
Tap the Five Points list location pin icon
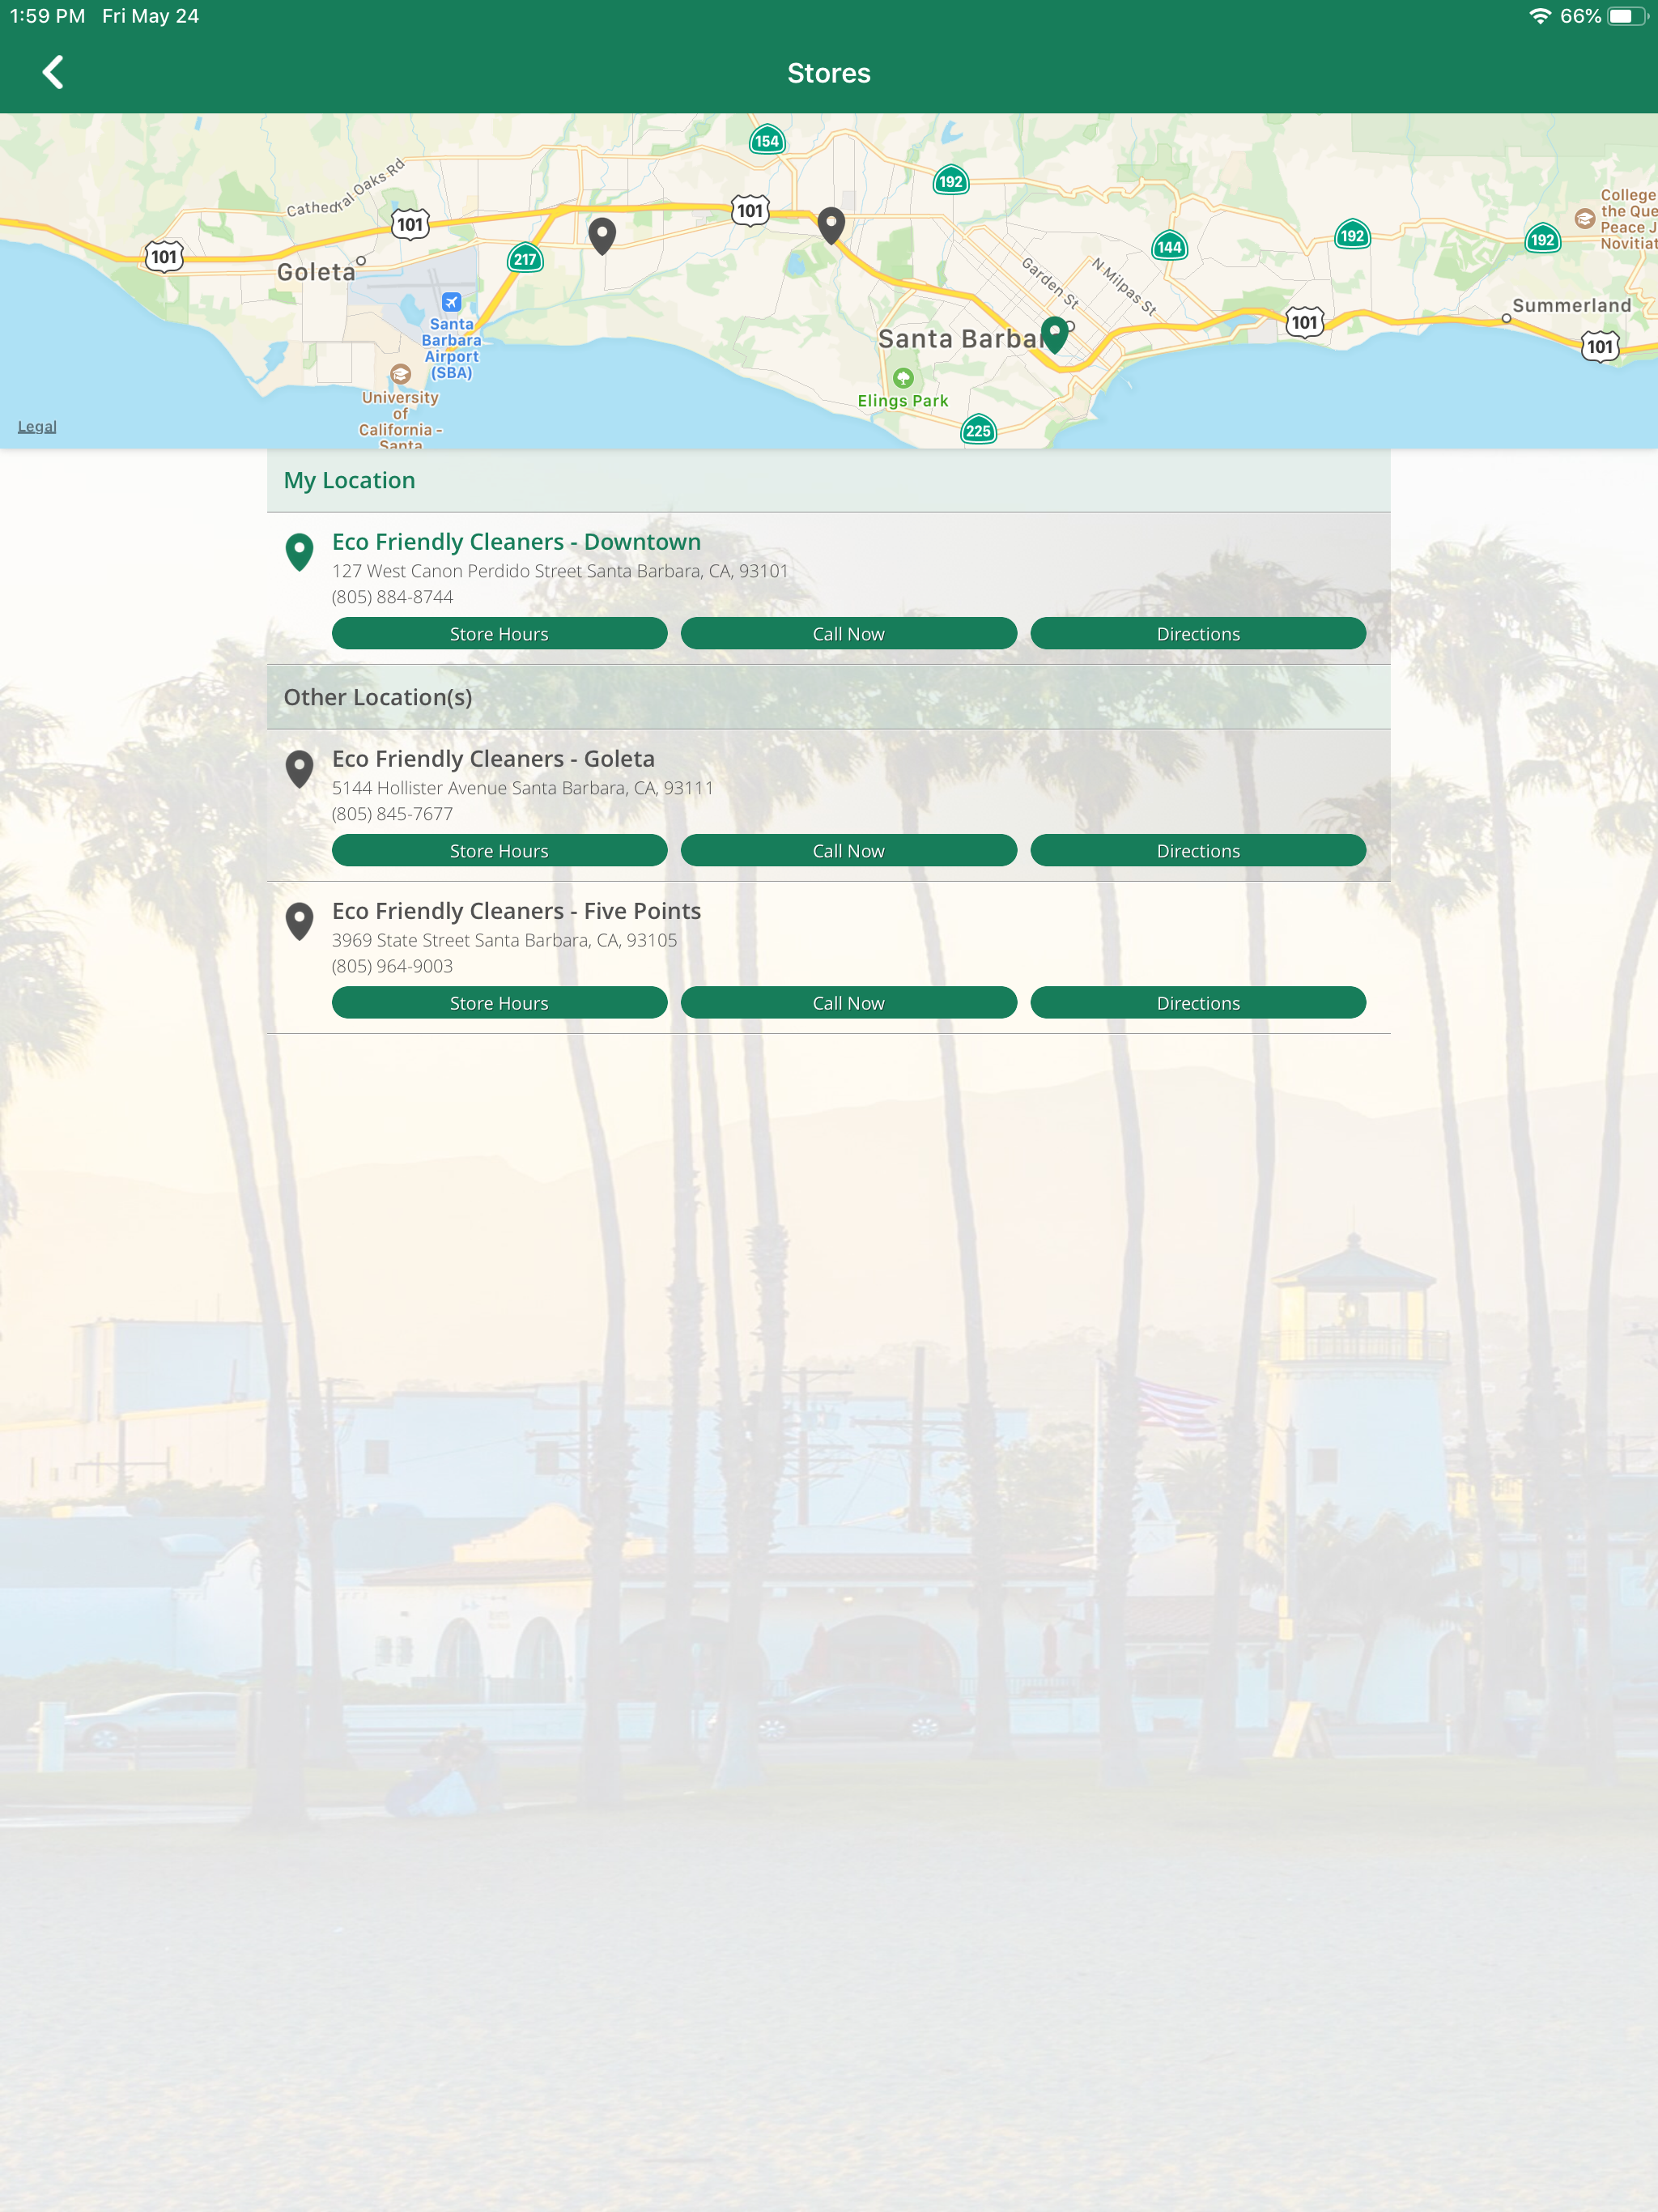299,921
